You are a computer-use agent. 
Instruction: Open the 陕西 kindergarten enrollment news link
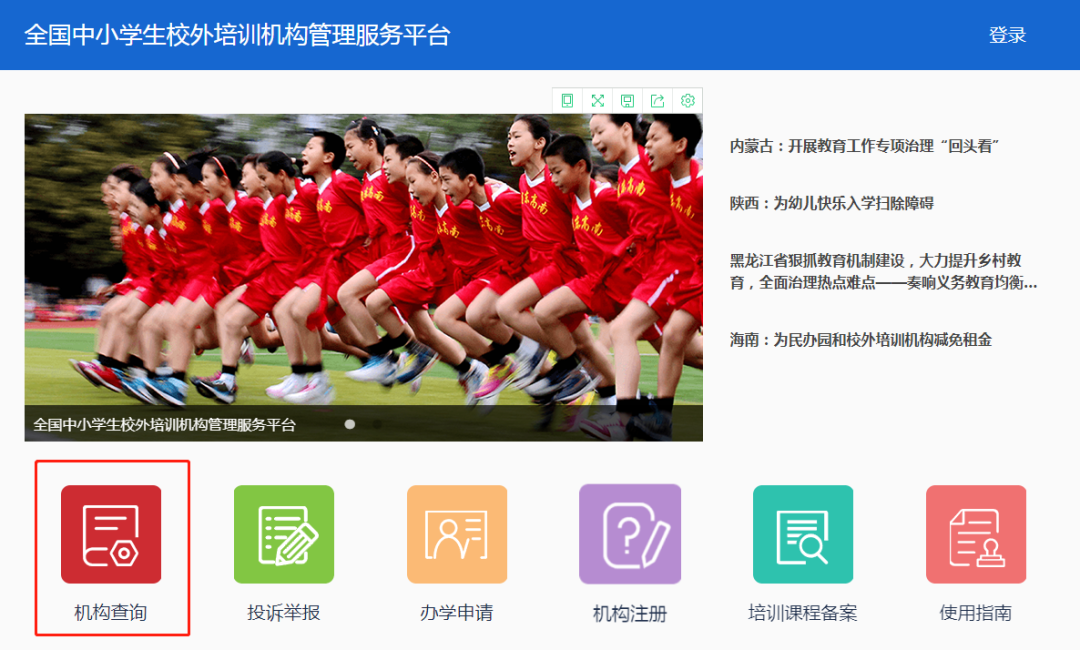pyautogui.click(x=831, y=203)
